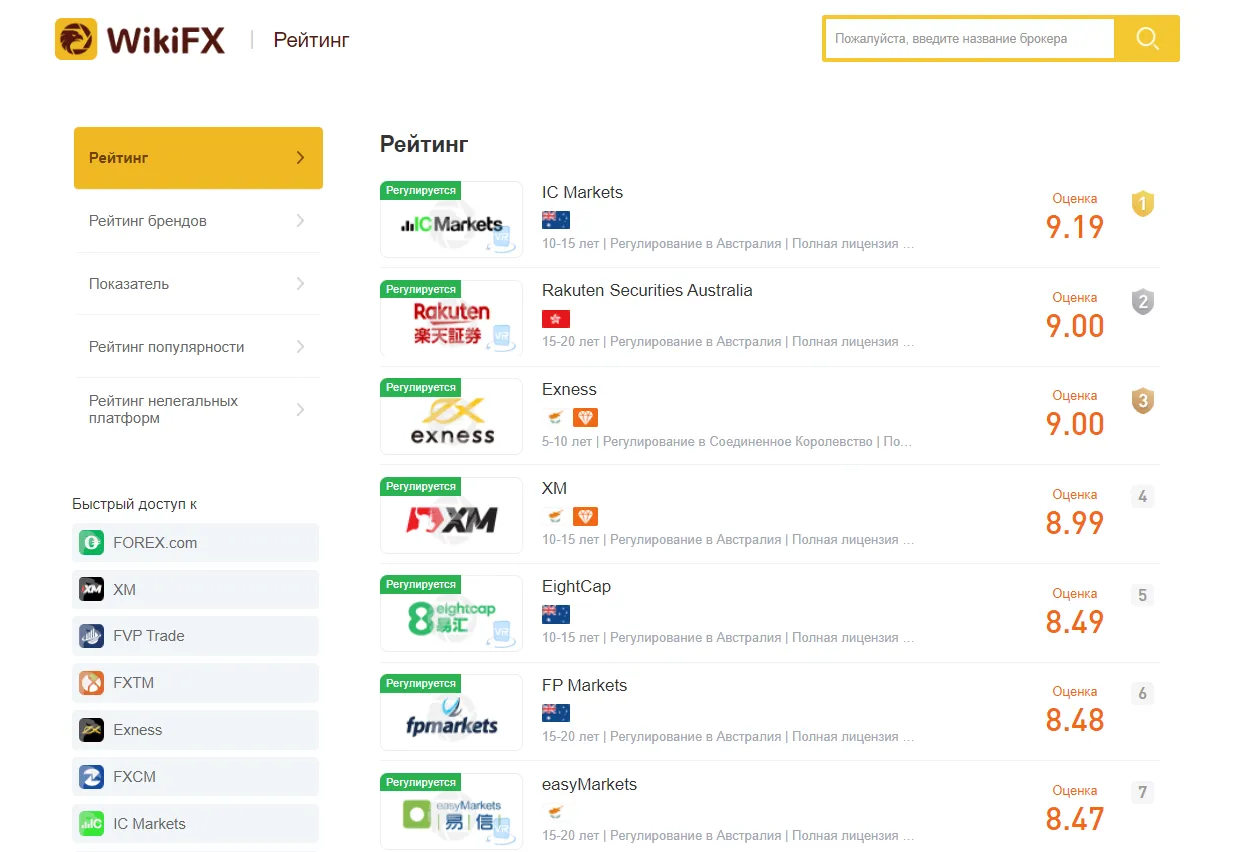Open Rakuten Securities Australia link
Image resolution: width=1234 pixels, height=852 pixels.
[x=647, y=291]
